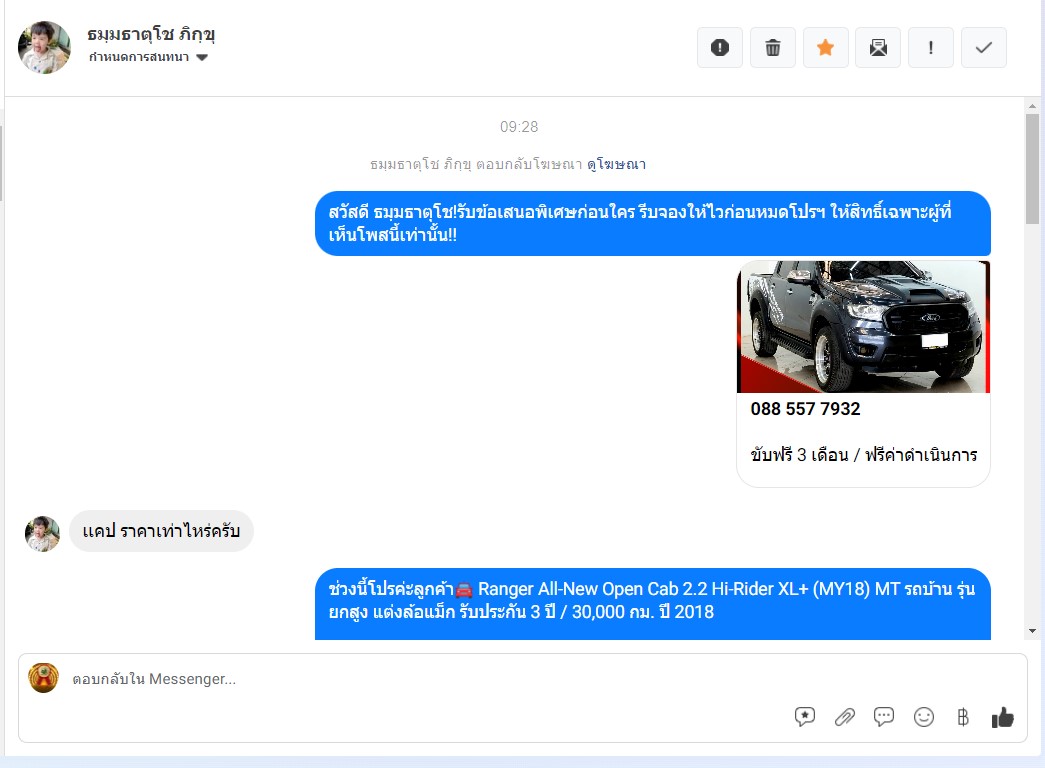Attach a file using paperclip icon
Viewport: 1045px width, 768px height.
coord(844,717)
